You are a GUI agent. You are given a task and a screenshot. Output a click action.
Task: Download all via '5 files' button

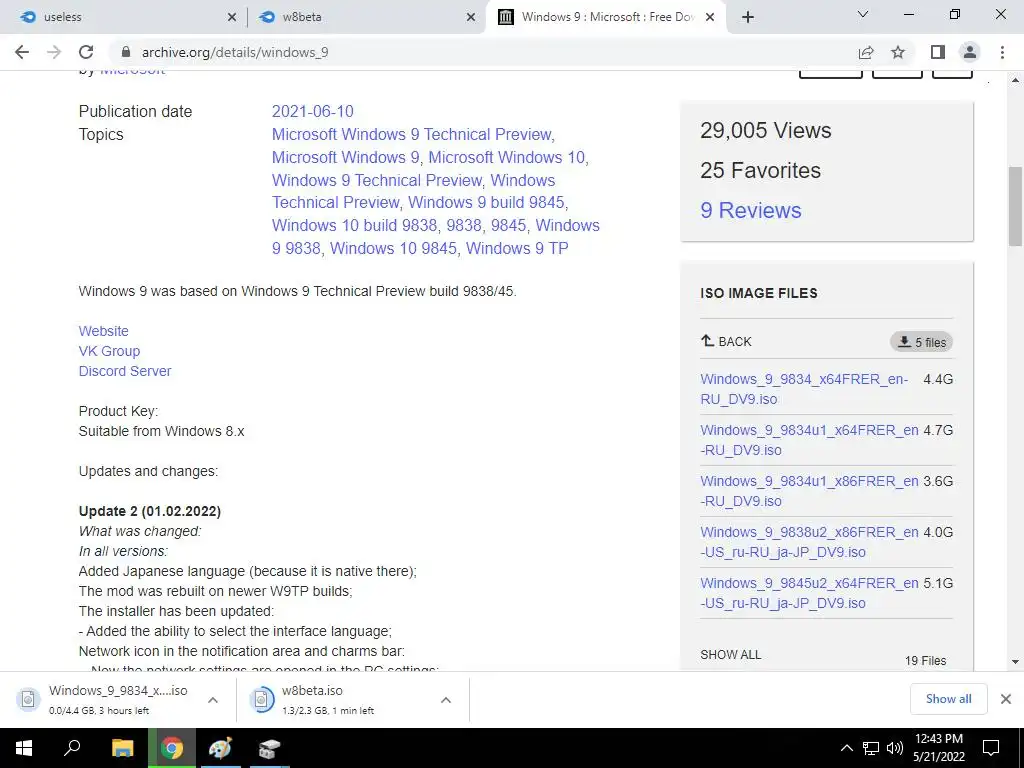[921, 342]
